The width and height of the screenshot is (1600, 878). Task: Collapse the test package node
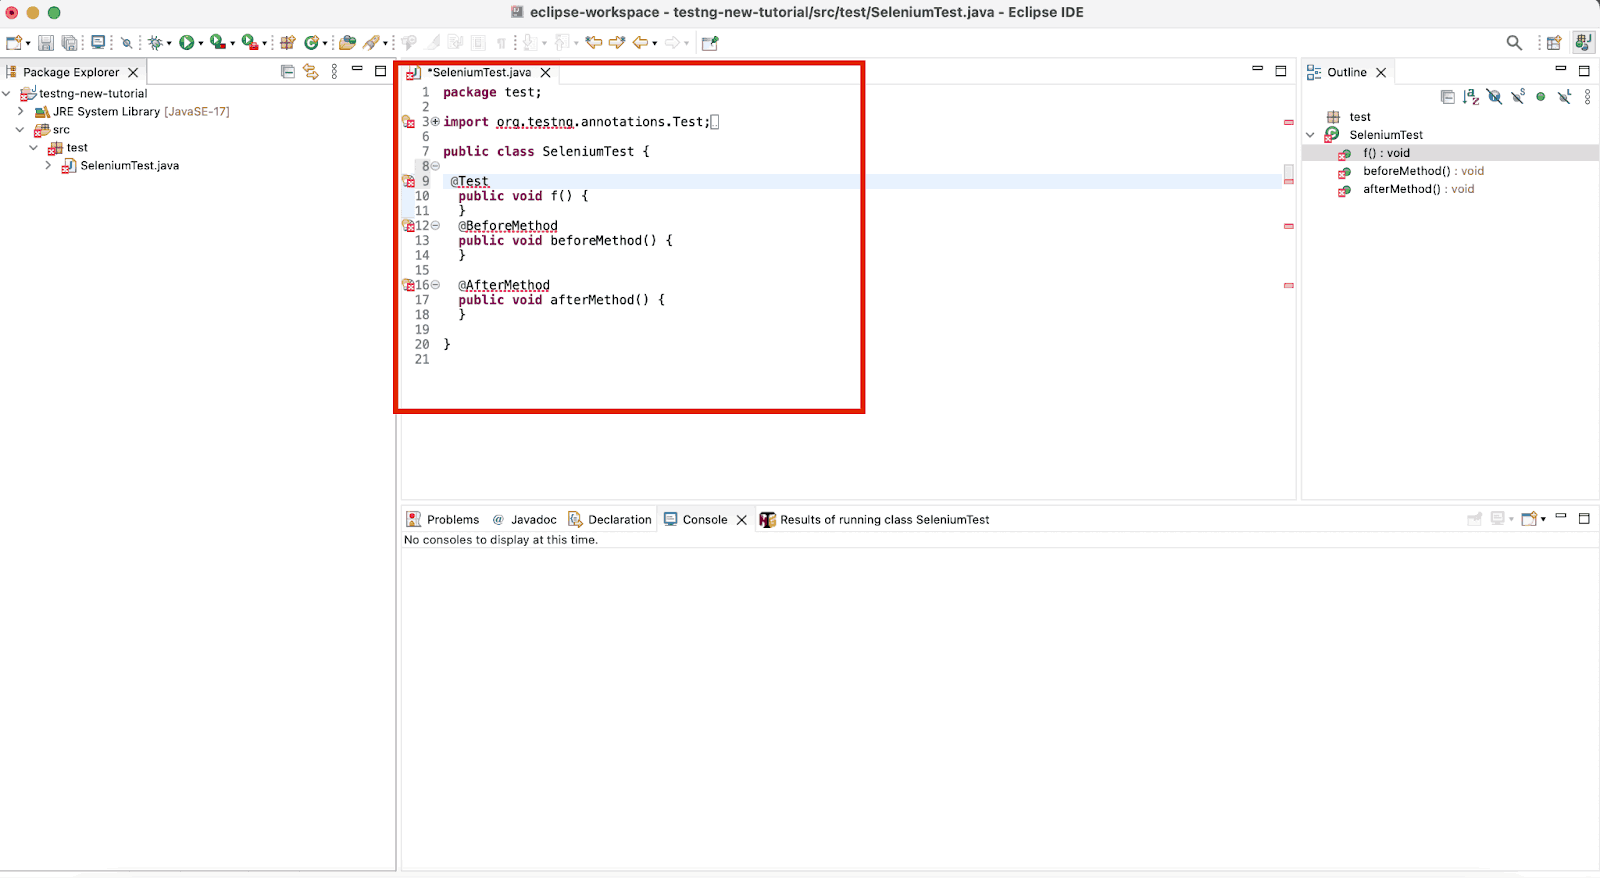point(34,148)
